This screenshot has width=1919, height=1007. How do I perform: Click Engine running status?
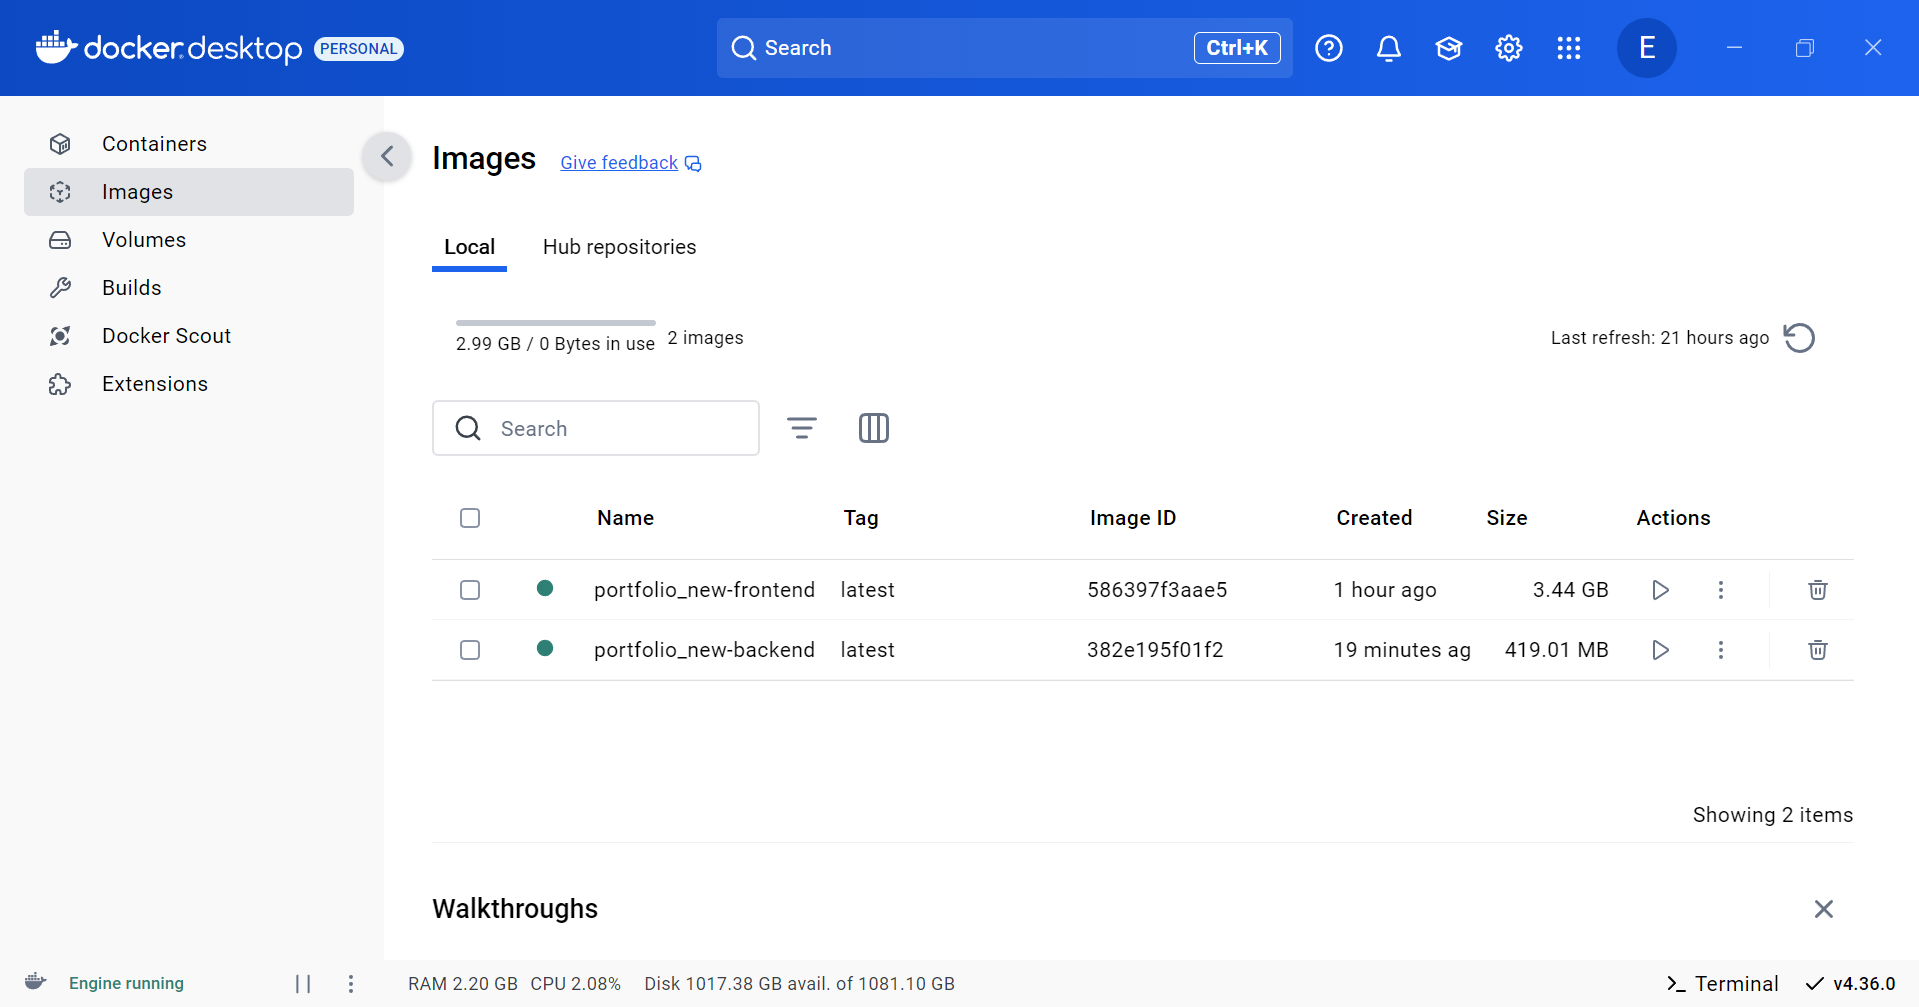126,984
